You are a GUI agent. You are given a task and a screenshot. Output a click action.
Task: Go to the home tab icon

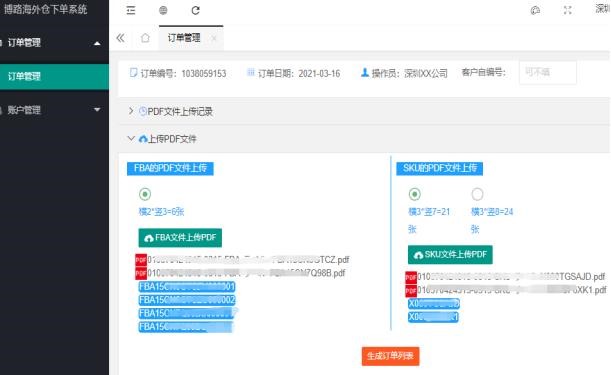point(145,38)
